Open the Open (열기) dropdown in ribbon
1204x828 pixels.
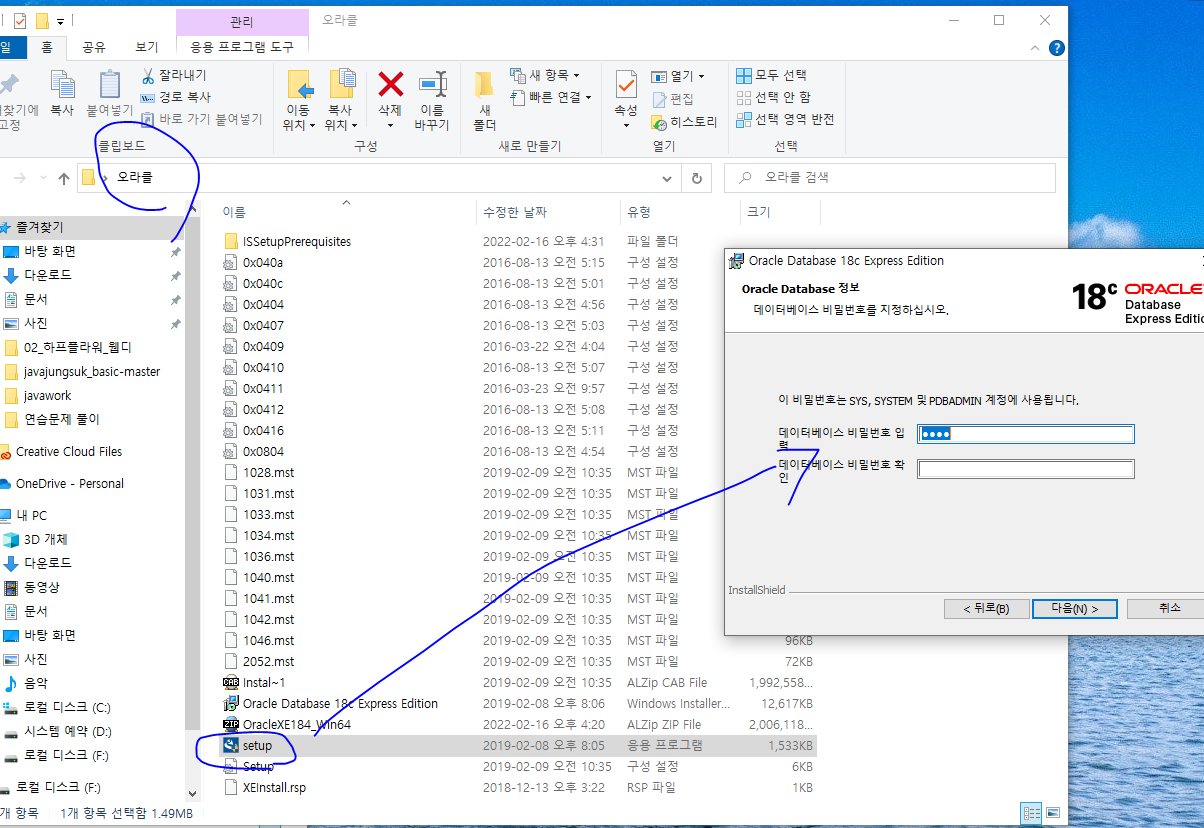pyautogui.click(x=678, y=76)
